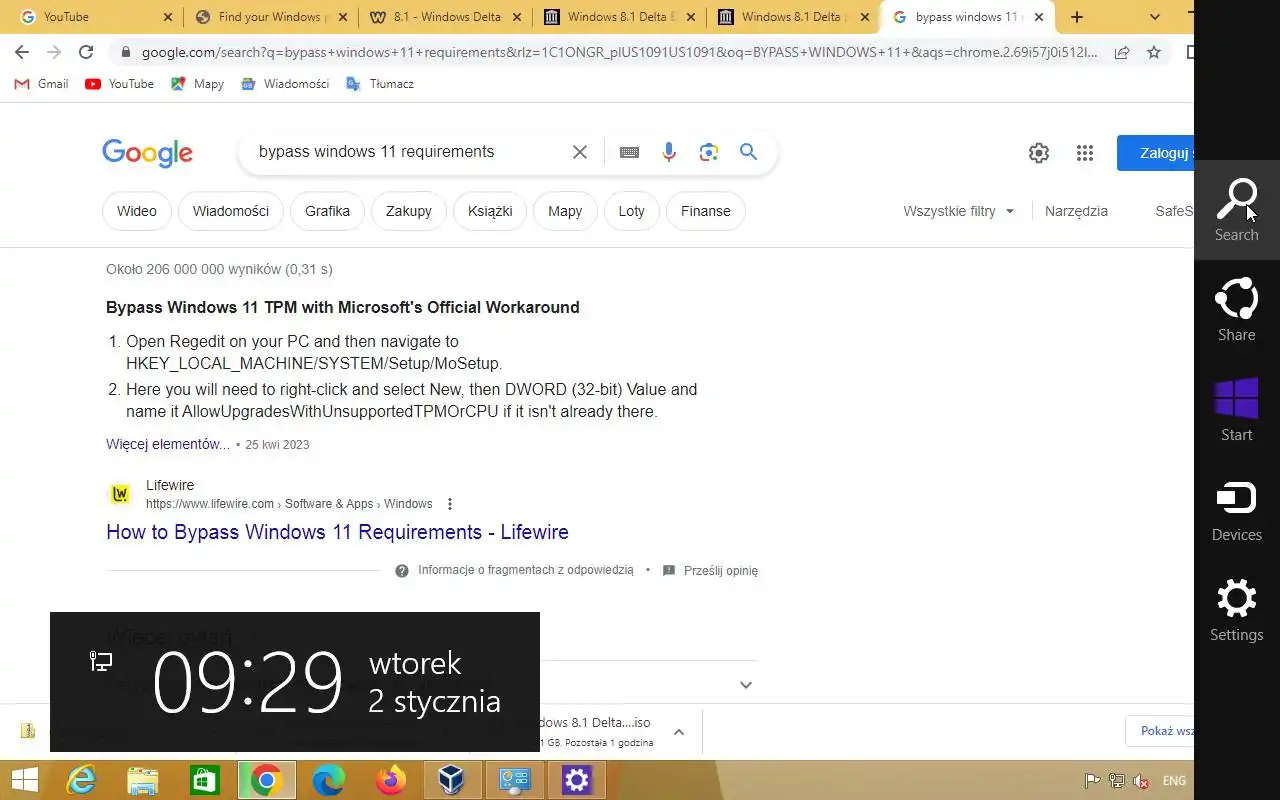This screenshot has width=1280, height=800.
Task: Filter results by Grafika
Action: point(327,211)
